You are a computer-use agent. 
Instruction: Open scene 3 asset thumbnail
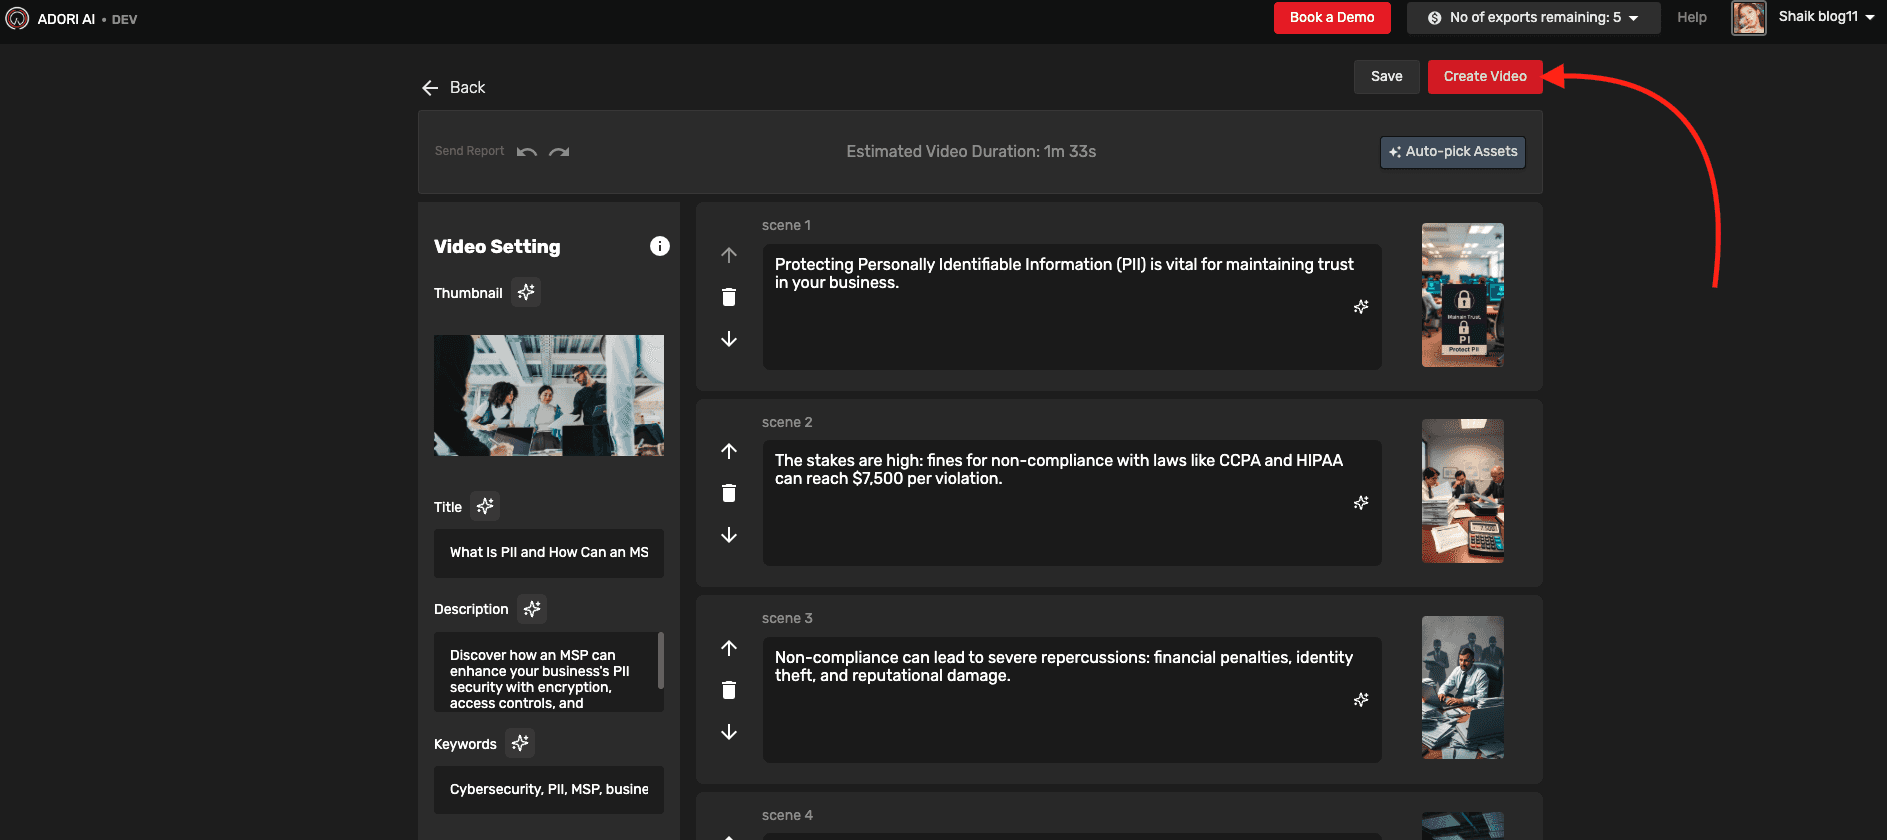pos(1463,688)
